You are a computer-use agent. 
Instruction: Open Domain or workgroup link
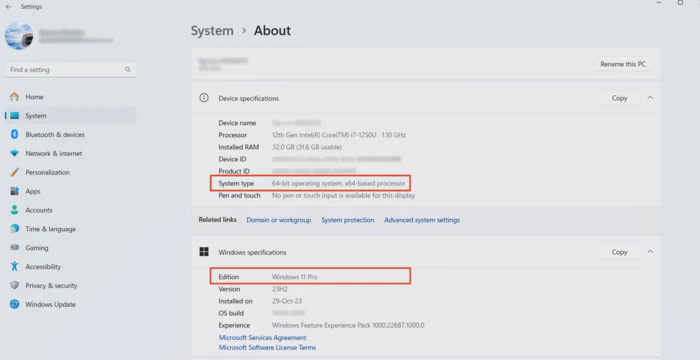(279, 220)
